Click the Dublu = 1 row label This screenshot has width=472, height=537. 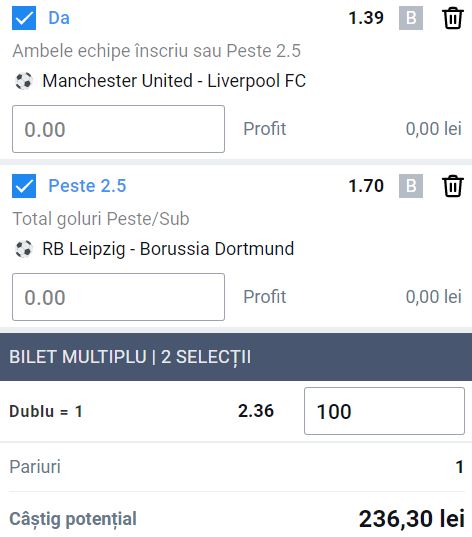pyautogui.click(x=46, y=411)
